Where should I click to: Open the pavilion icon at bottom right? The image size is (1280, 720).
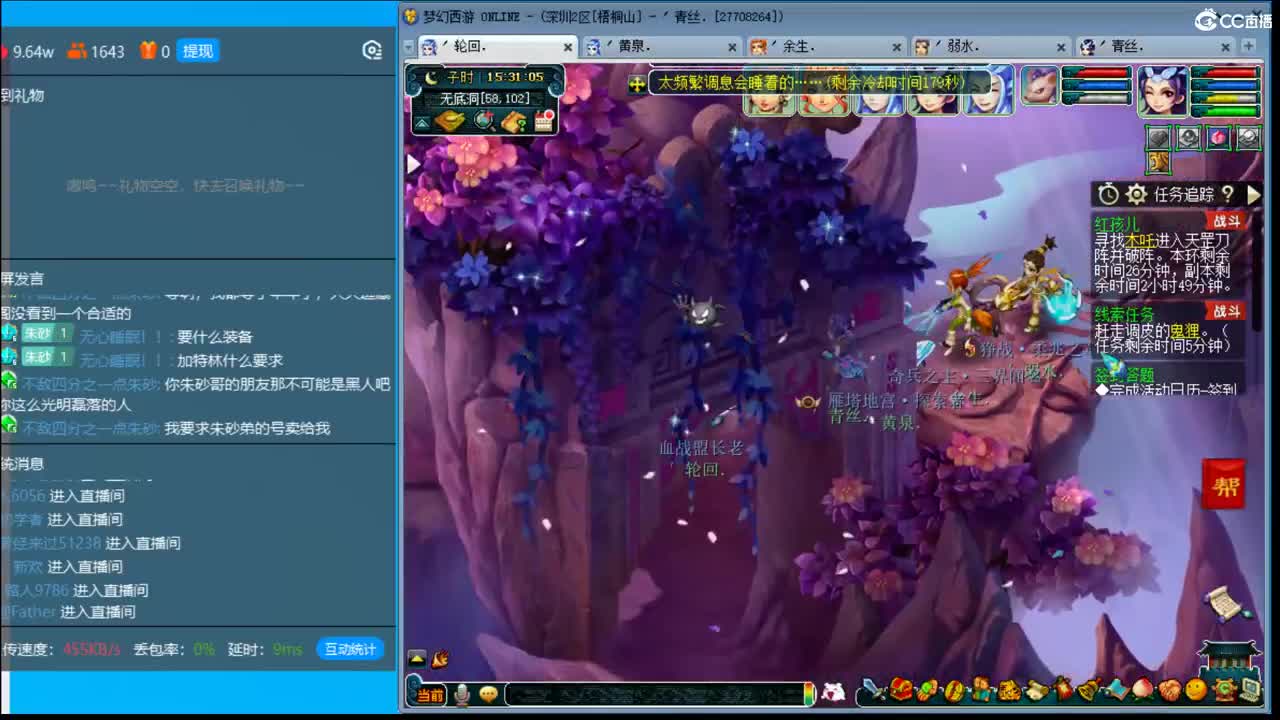[x=1228, y=656]
